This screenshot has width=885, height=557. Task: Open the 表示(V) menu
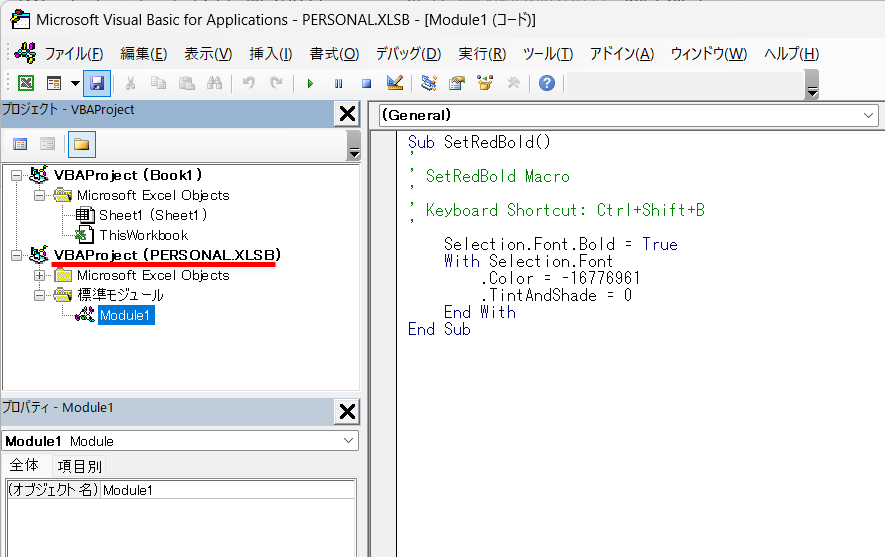tap(208, 54)
